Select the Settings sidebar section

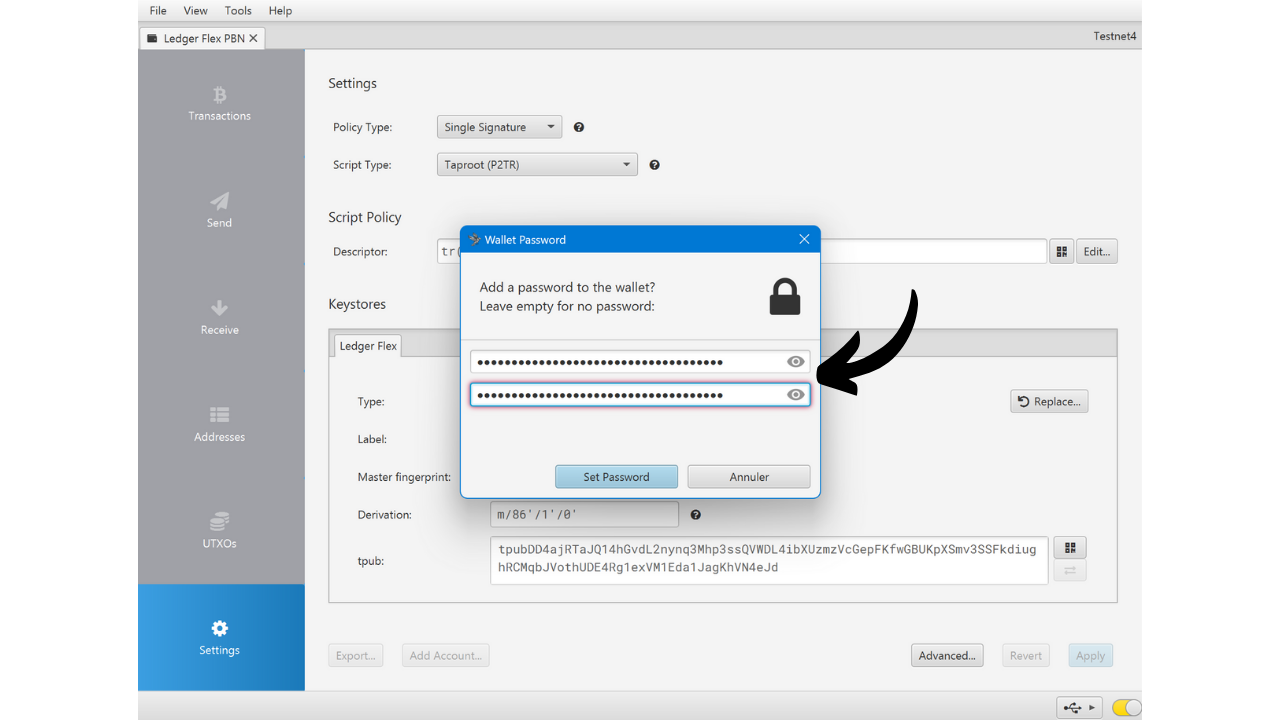(x=220, y=637)
